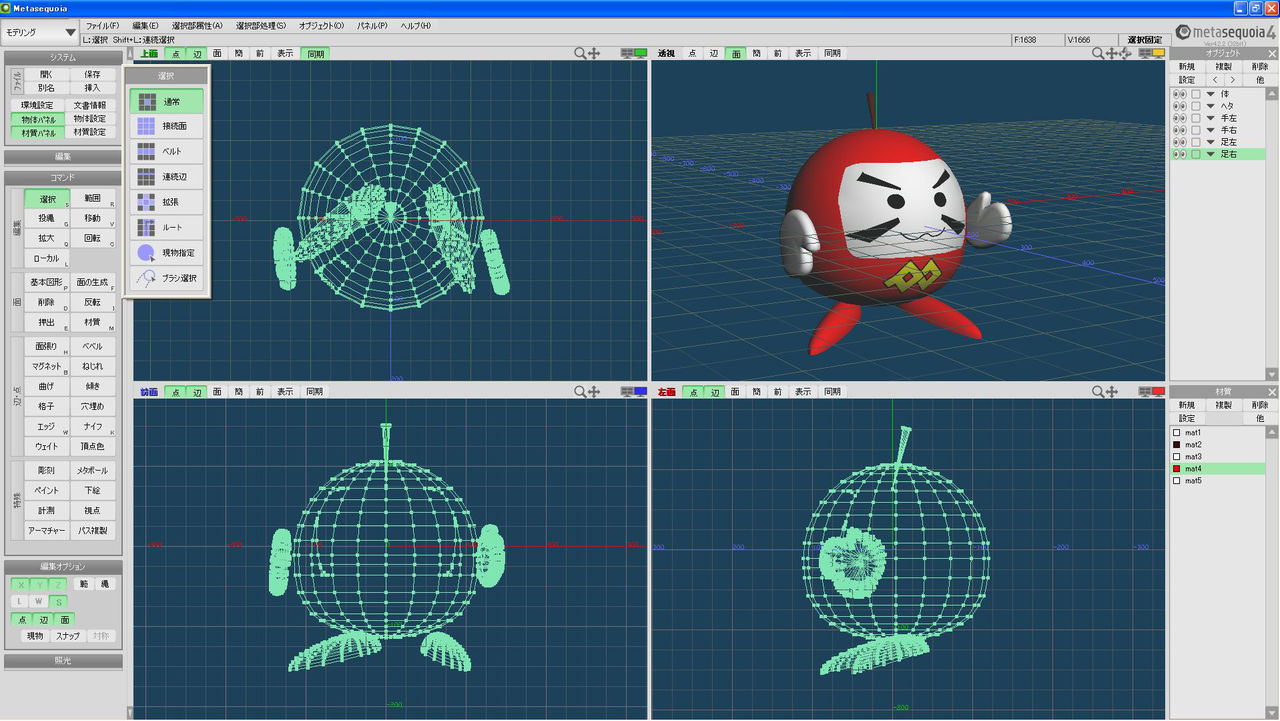Viewport: 1280px width, 721px height.
Task: Toggle S coordinate mode option
Action: [58, 602]
